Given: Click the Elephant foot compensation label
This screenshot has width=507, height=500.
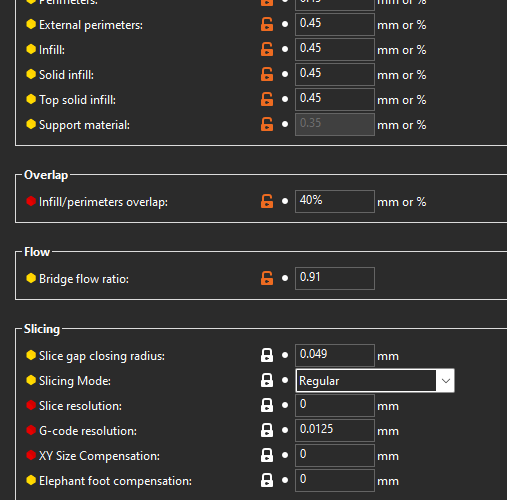Looking at the screenshot, I should [115, 481].
